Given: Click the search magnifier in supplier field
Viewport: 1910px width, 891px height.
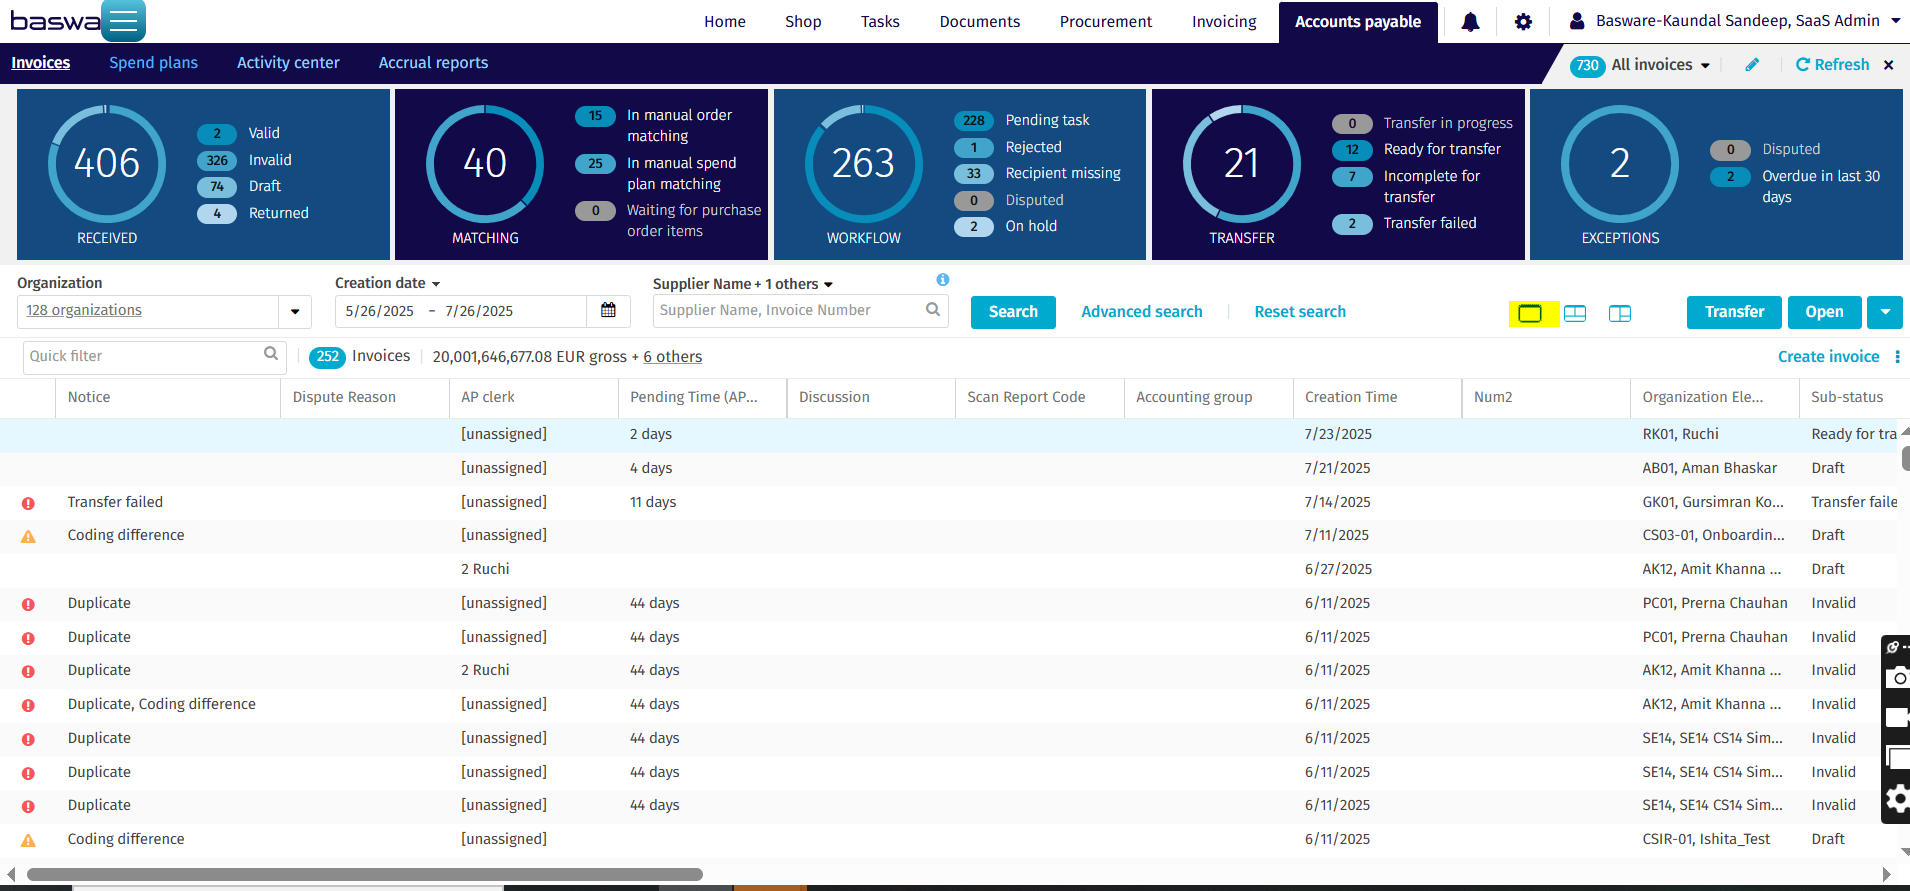Looking at the screenshot, I should tap(933, 310).
